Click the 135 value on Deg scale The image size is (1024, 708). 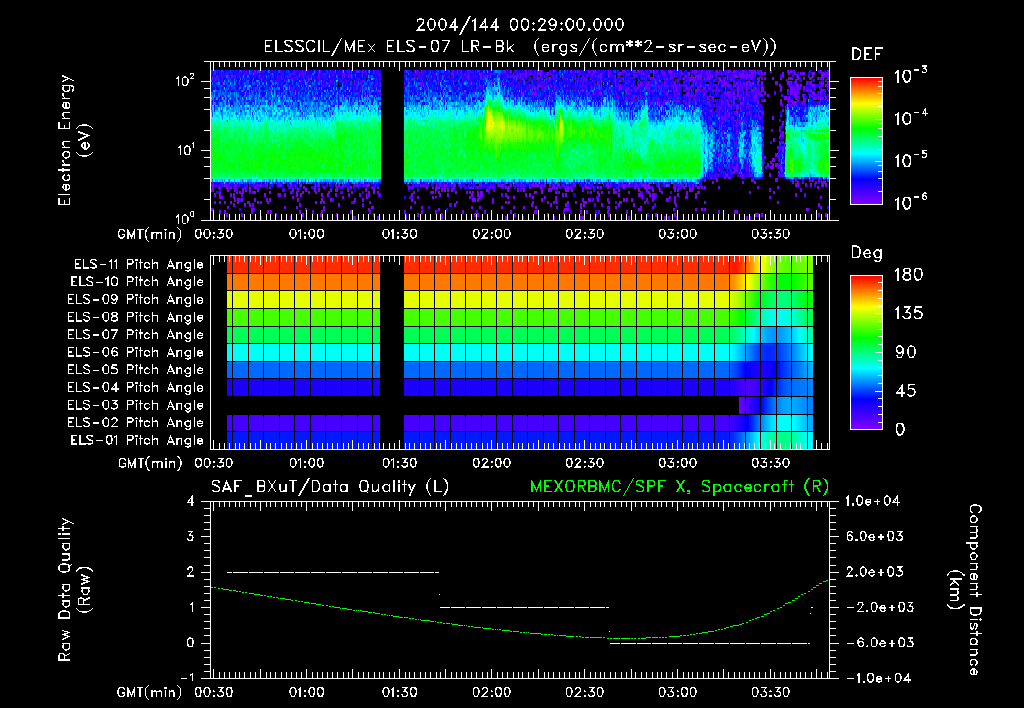point(908,313)
